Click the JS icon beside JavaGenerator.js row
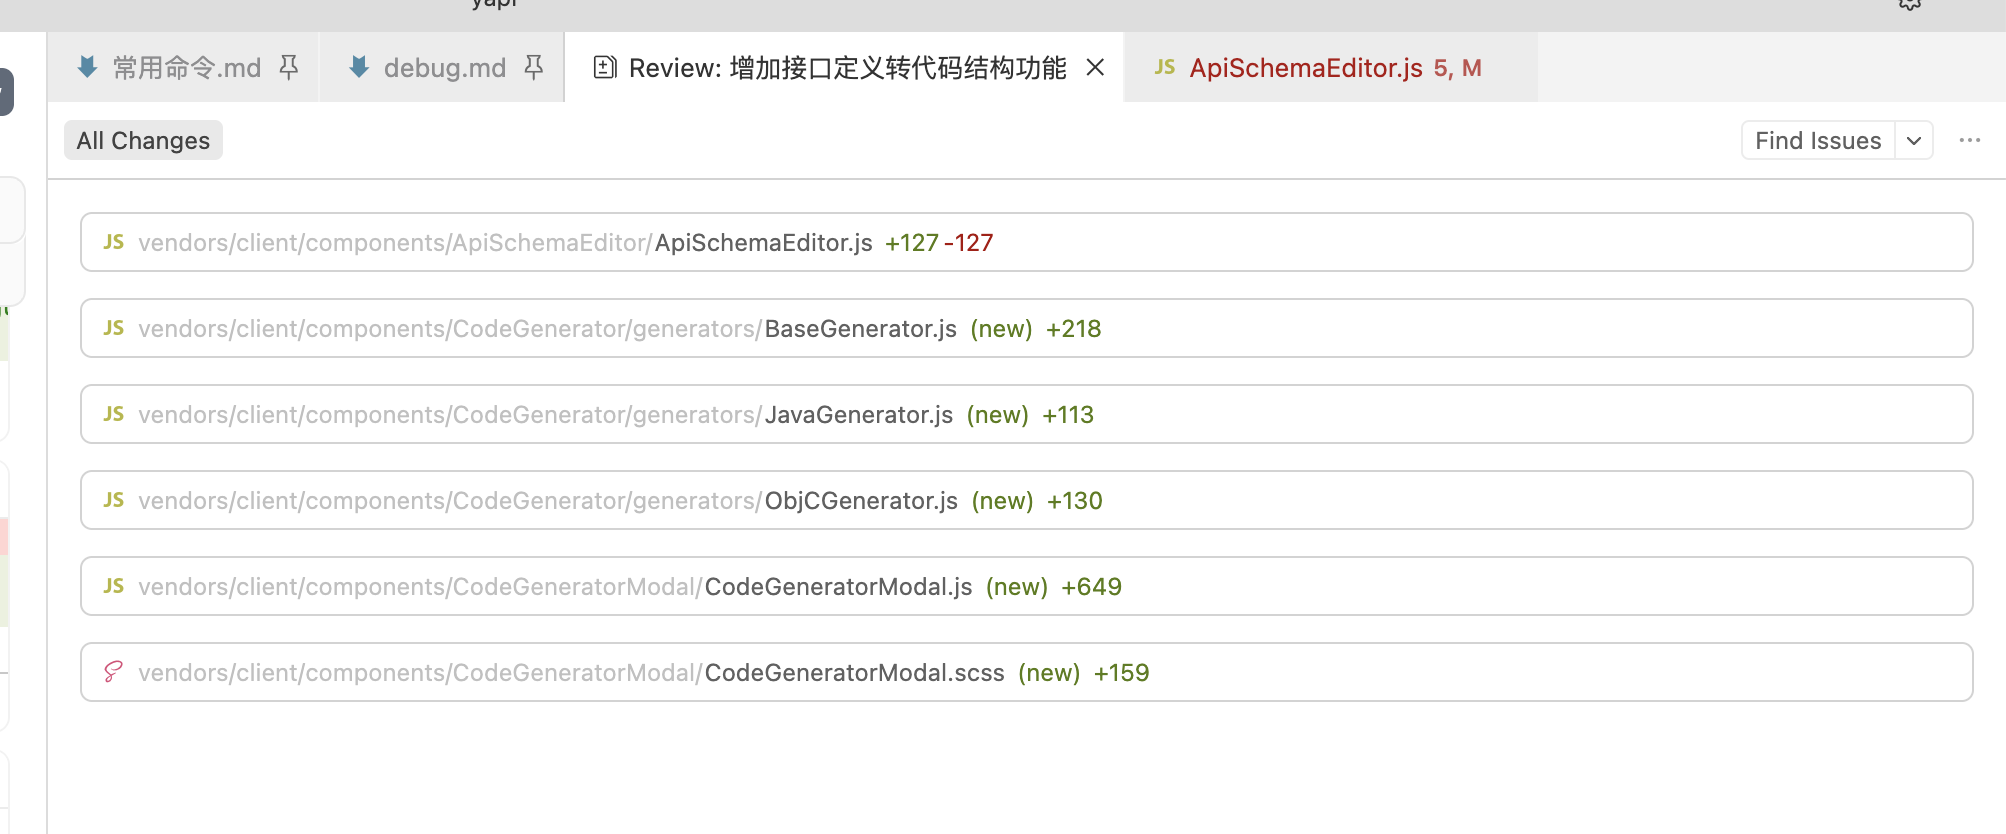 tap(114, 414)
